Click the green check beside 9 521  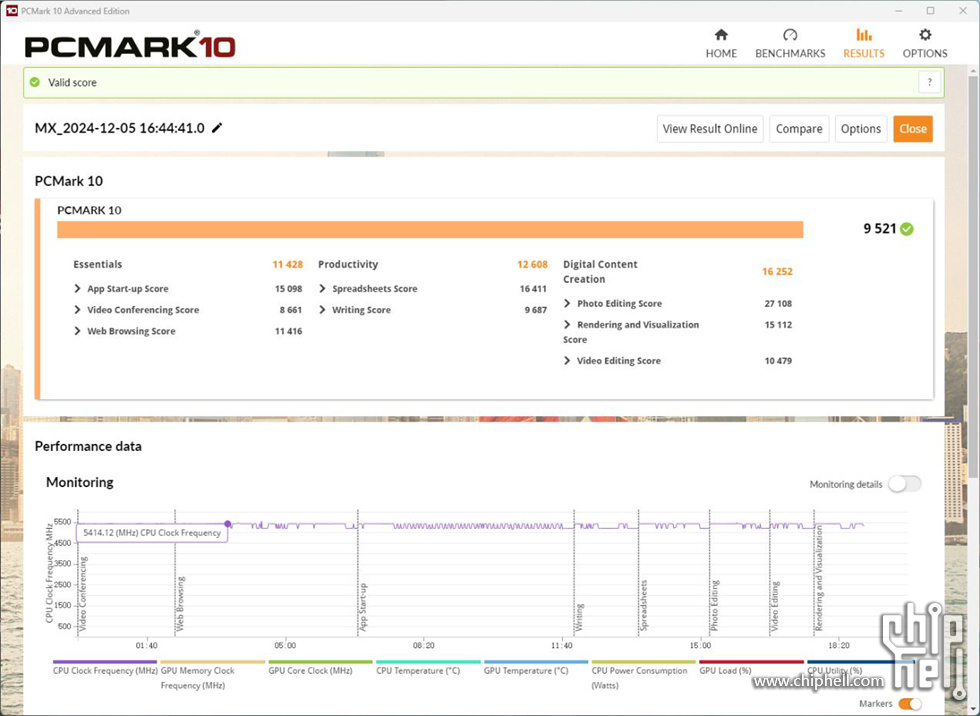pos(907,229)
